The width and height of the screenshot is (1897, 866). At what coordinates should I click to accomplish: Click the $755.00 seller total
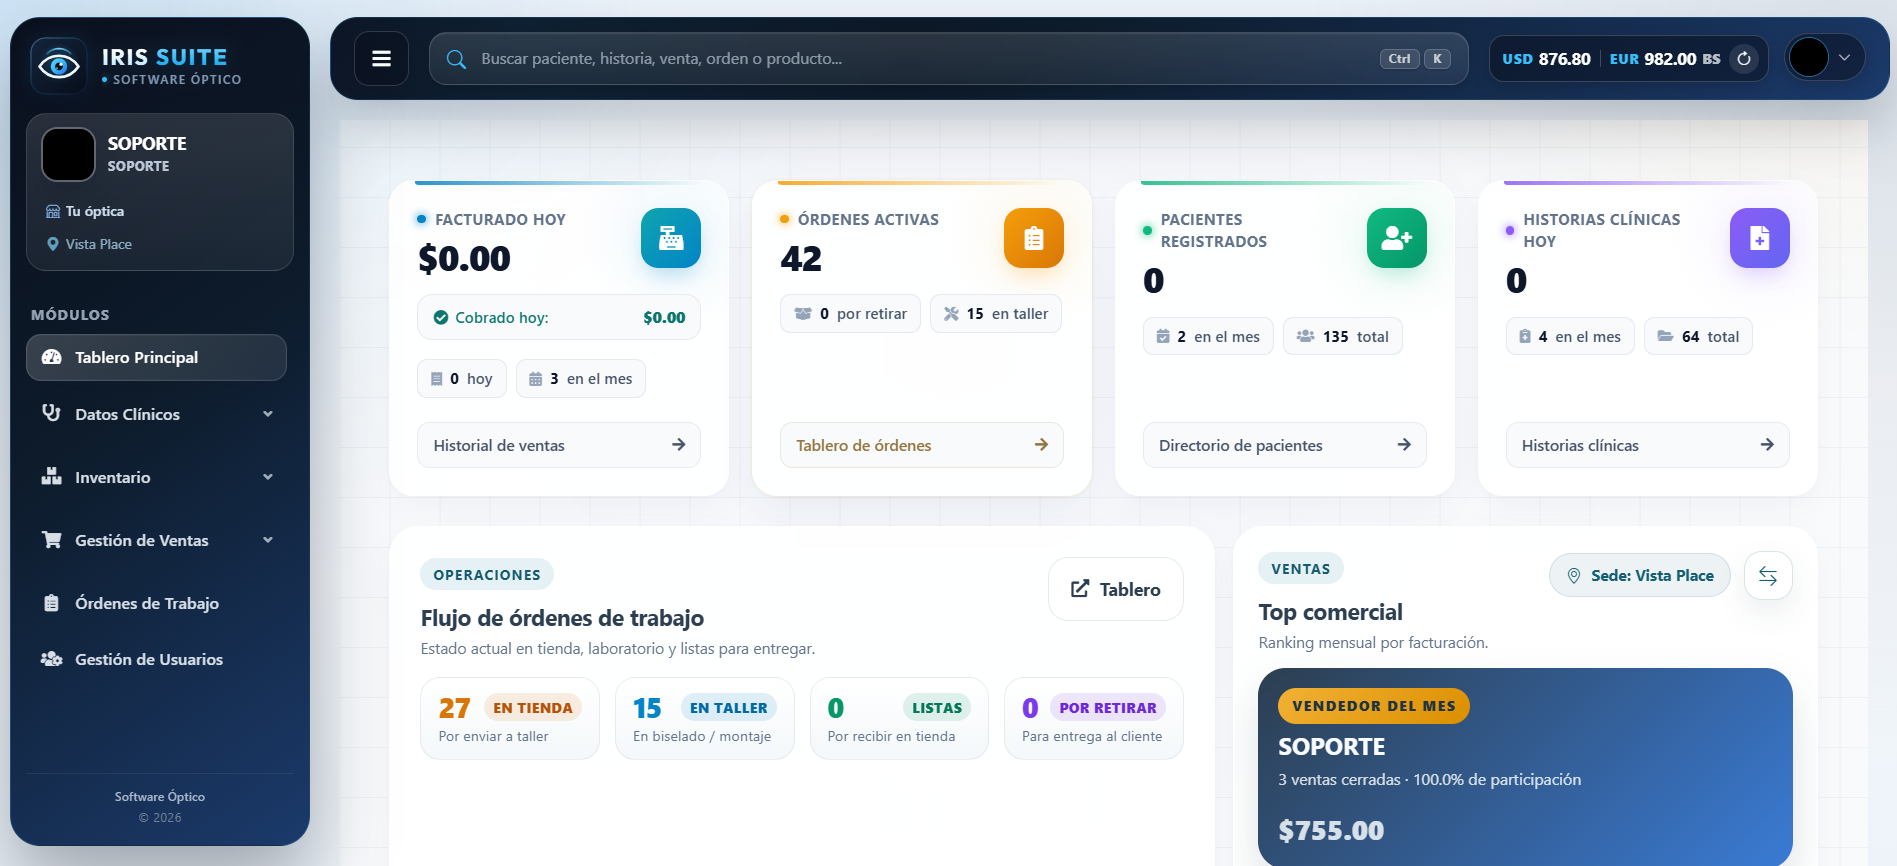pyautogui.click(x=1331, y=830)
